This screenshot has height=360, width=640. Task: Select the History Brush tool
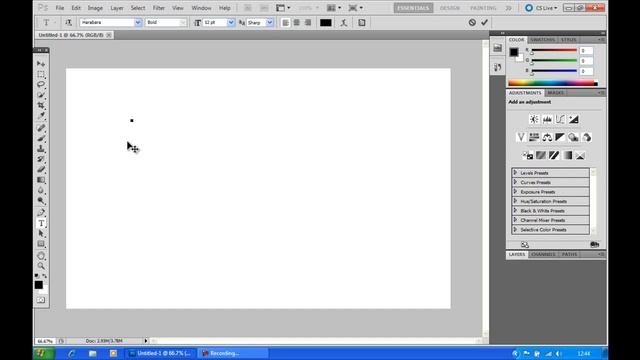[x=41, y=159]
